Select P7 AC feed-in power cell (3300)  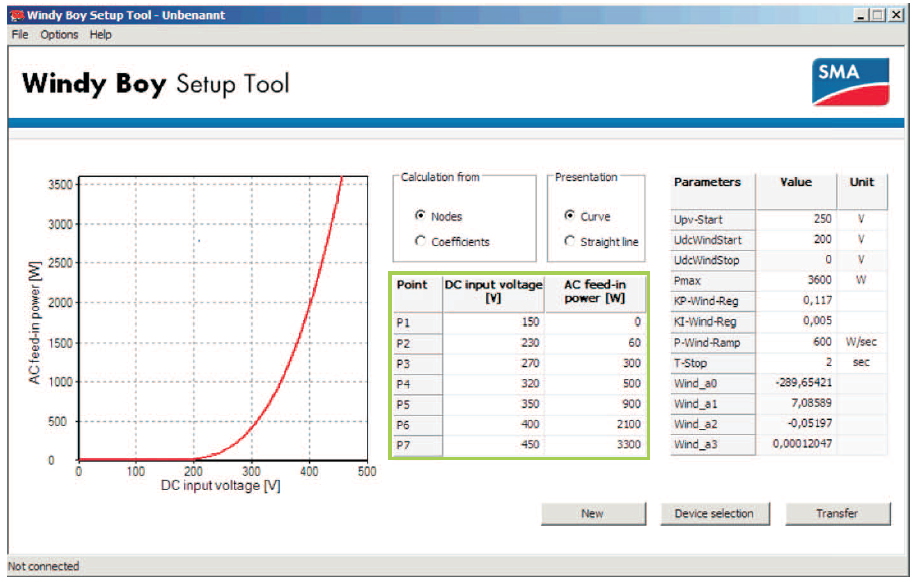(x=595, y=445)
